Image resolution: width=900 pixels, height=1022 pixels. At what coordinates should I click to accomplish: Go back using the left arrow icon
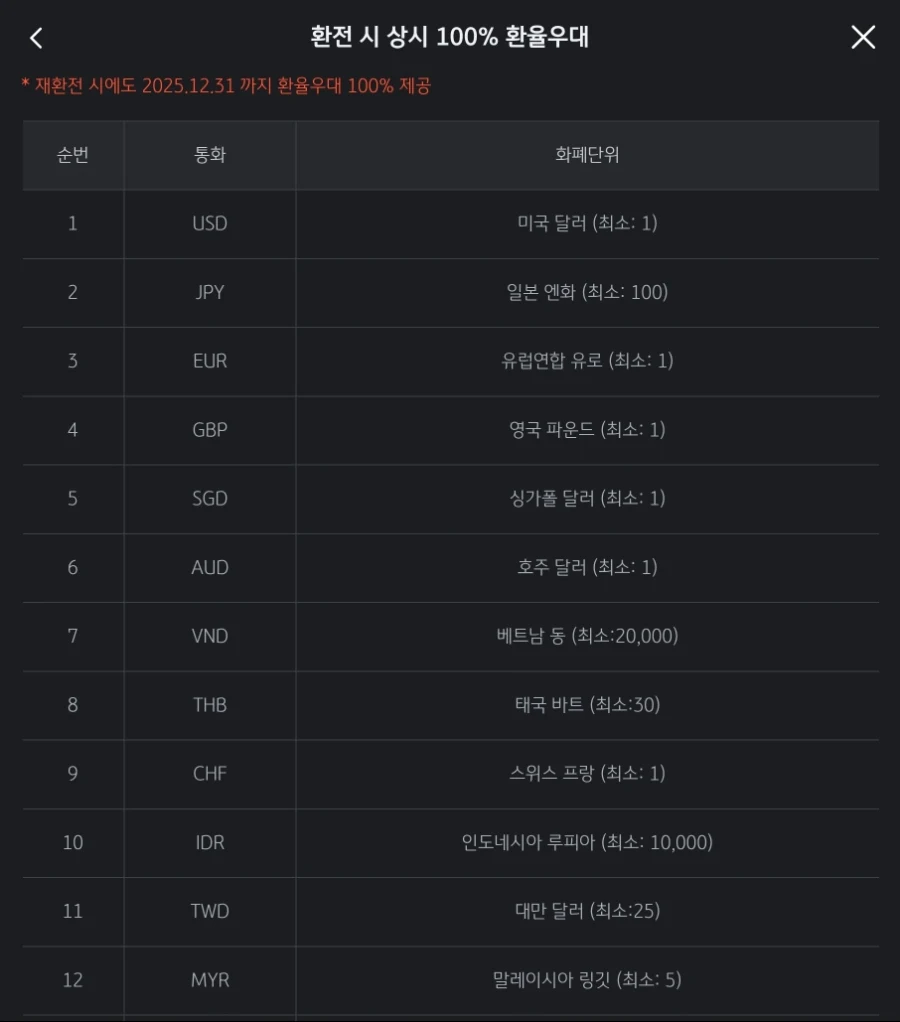(36, 38)
